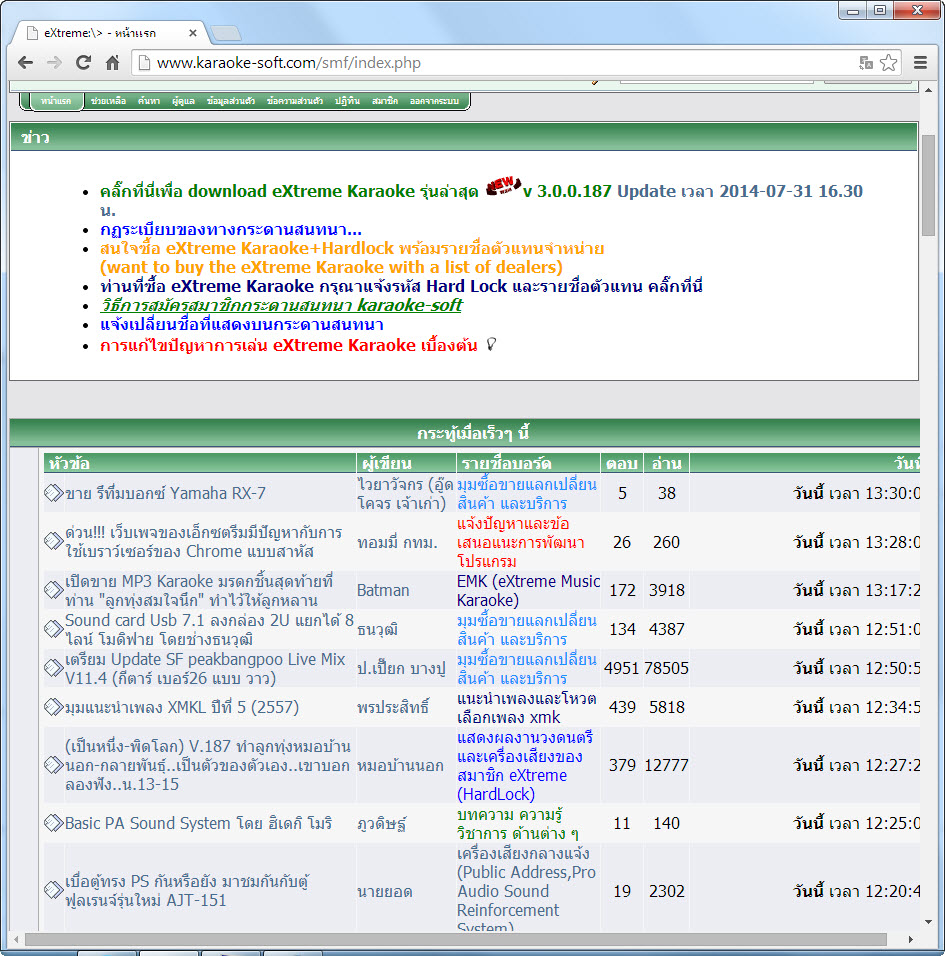Screen dimensions: 945x956
Task: Open the ปฏิทิน menu item
Action: click(347, 101)
